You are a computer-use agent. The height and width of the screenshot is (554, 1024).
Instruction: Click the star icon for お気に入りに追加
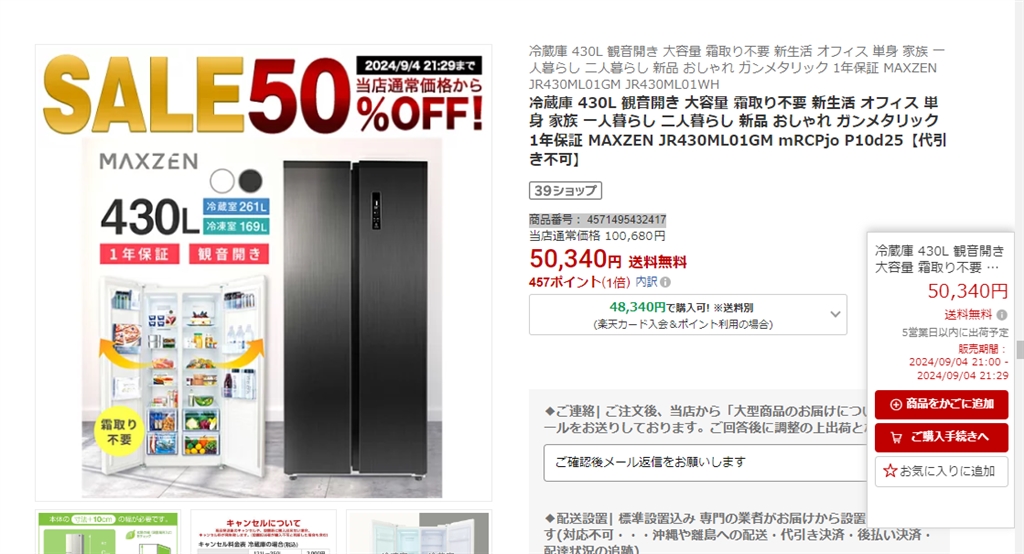(x=889, y=471)
